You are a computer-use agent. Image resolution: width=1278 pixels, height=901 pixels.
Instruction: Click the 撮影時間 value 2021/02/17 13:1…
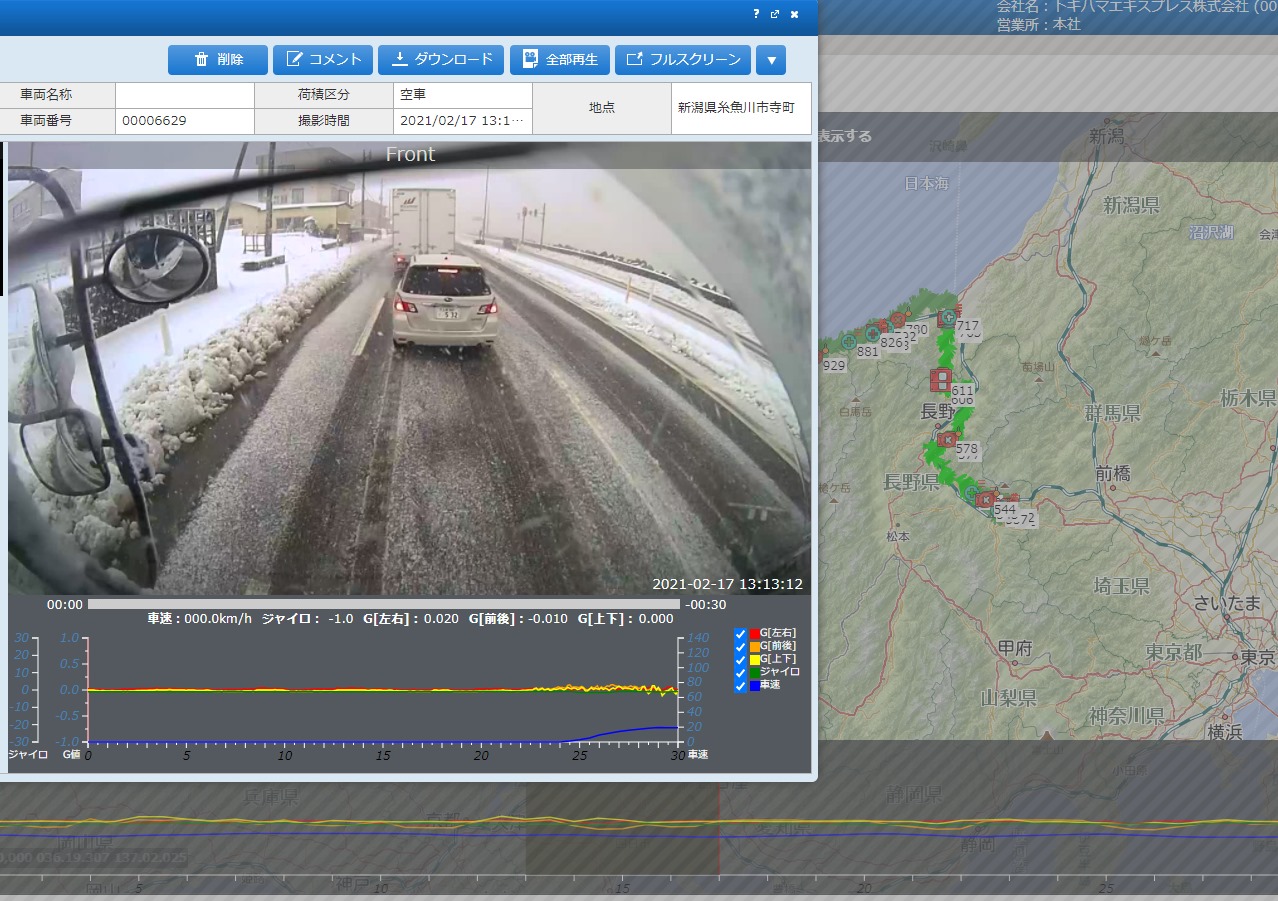point(463,121)
